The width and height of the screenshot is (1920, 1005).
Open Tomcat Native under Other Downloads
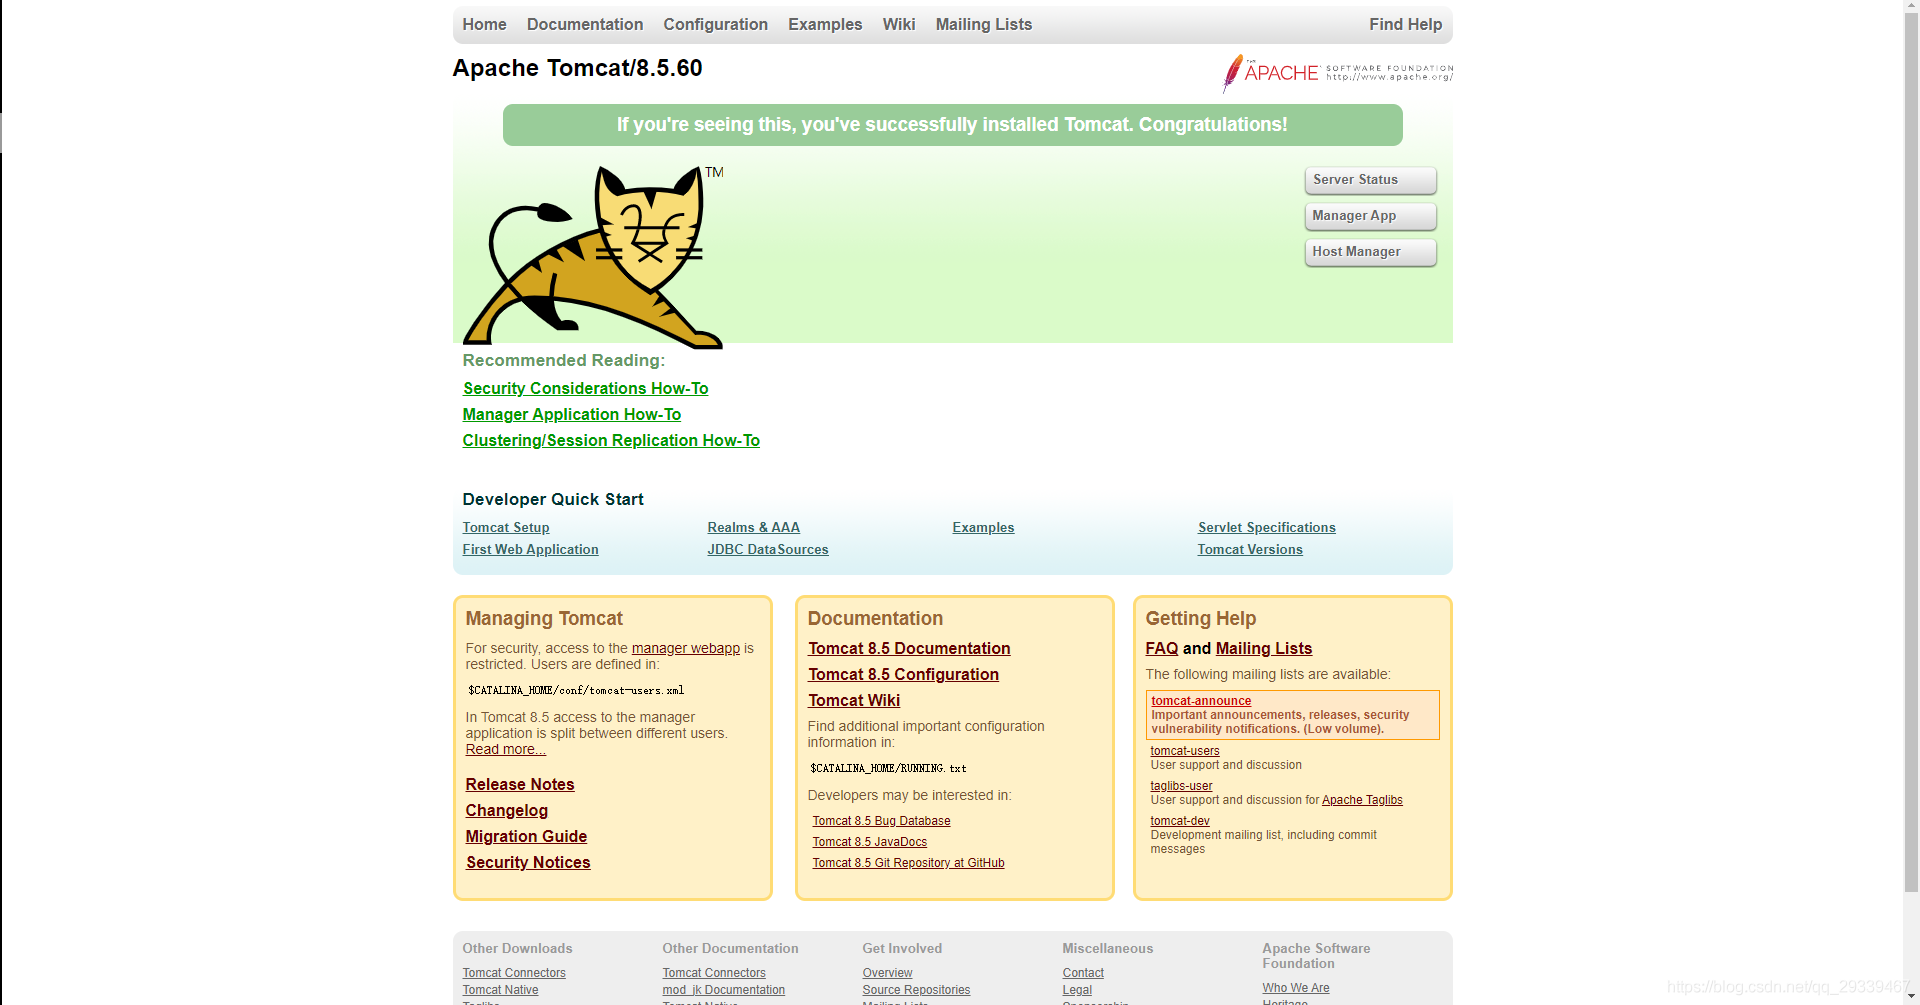(500, 990)
